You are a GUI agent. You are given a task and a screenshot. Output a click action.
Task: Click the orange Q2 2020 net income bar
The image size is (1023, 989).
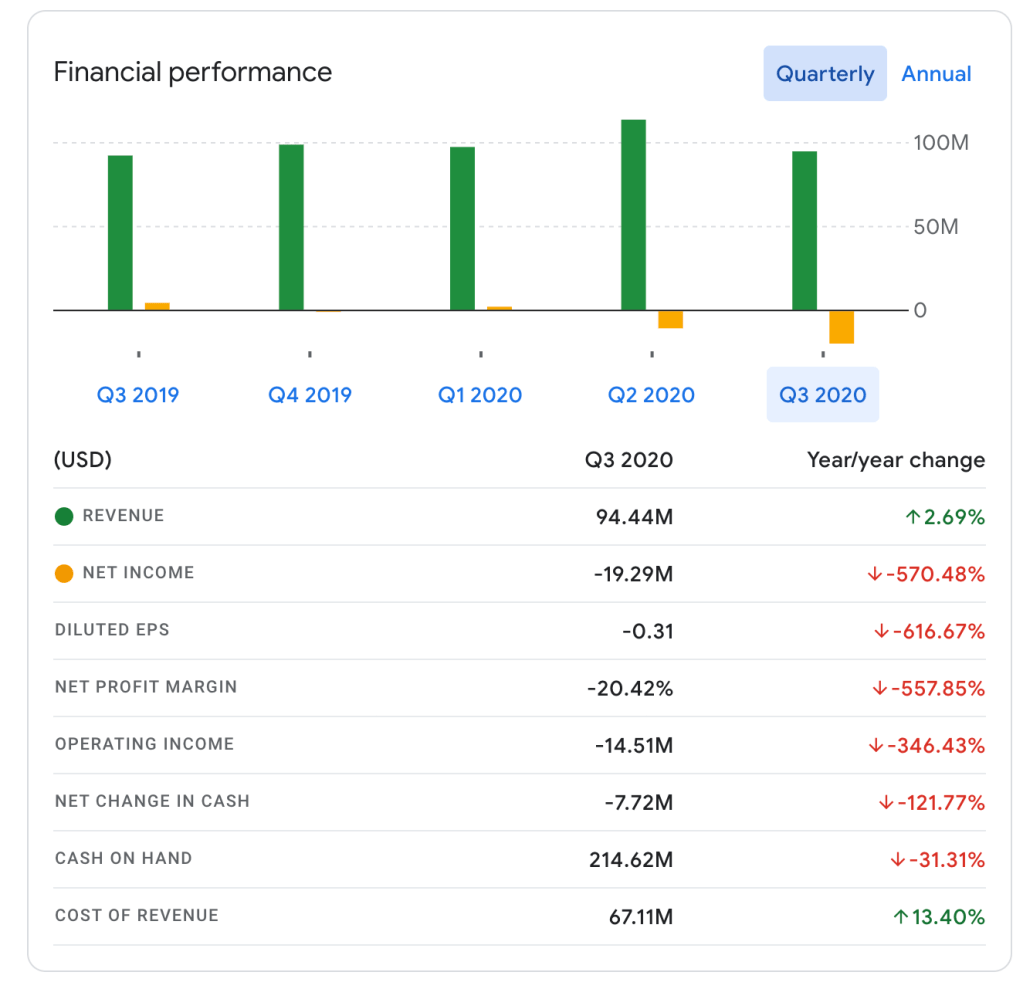tap(670, 319)
